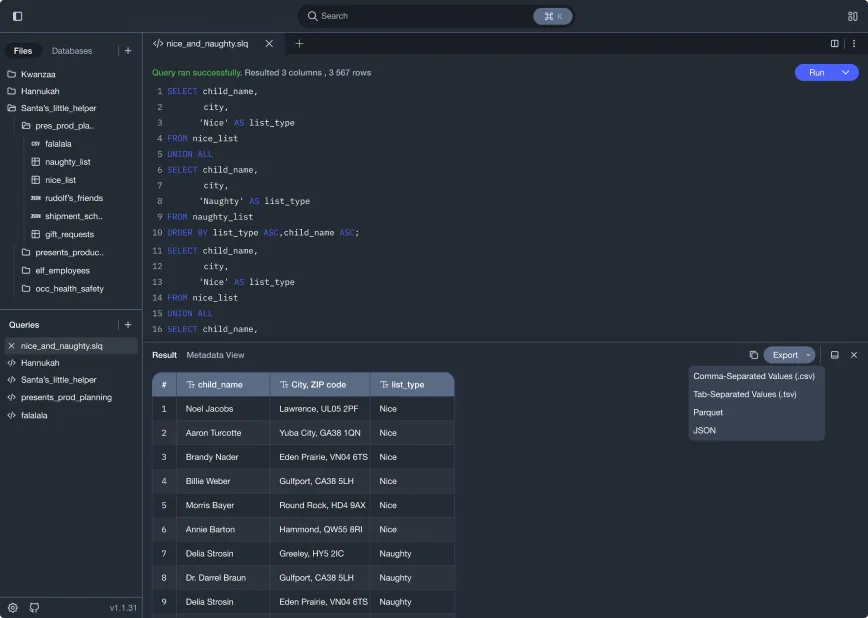The image size is (868, 618).
Task: Click the Kwanzaa folder icon
Action: click(x=12, y=74)
